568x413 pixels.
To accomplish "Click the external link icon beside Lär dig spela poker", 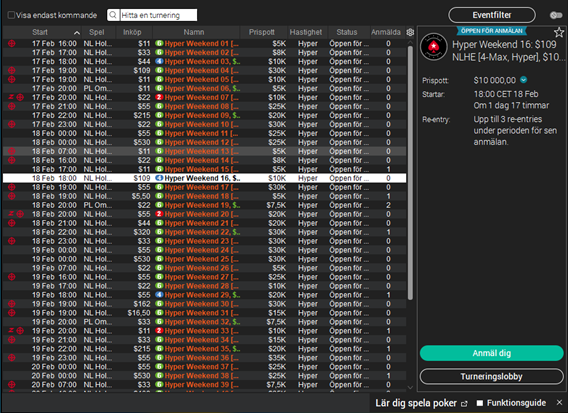I will pyautogui.click(x=464, y=404).
